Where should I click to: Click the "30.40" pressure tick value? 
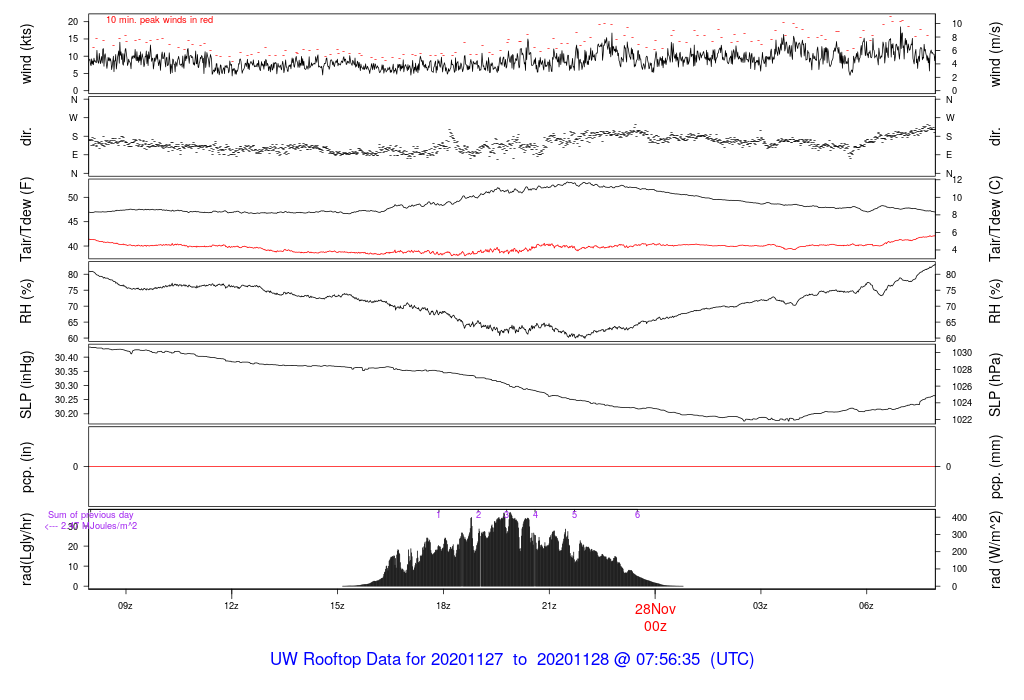(66, 357)
